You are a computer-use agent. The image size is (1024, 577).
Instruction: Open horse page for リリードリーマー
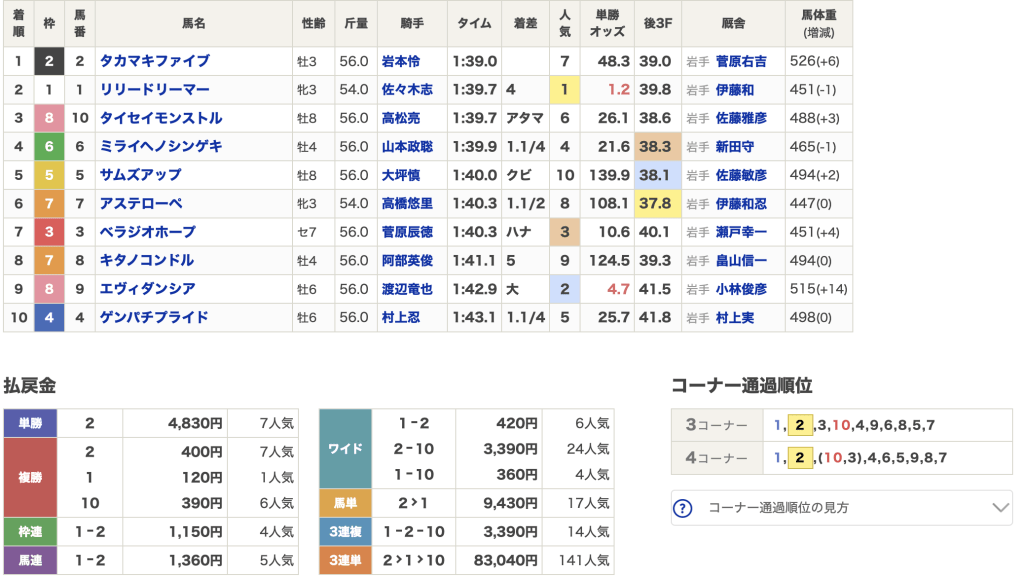(155, 89)
